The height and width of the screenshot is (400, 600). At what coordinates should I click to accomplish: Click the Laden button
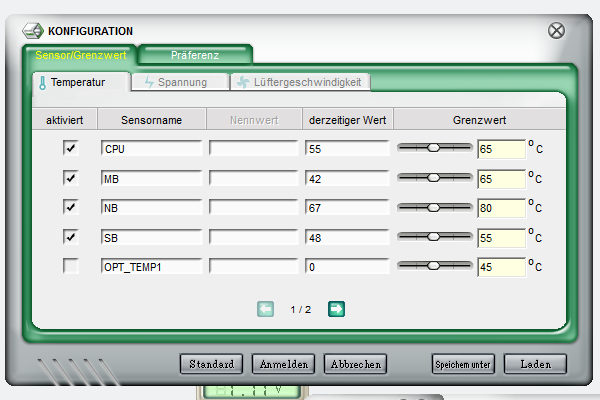pyautogui.click(x=535, y=364)
